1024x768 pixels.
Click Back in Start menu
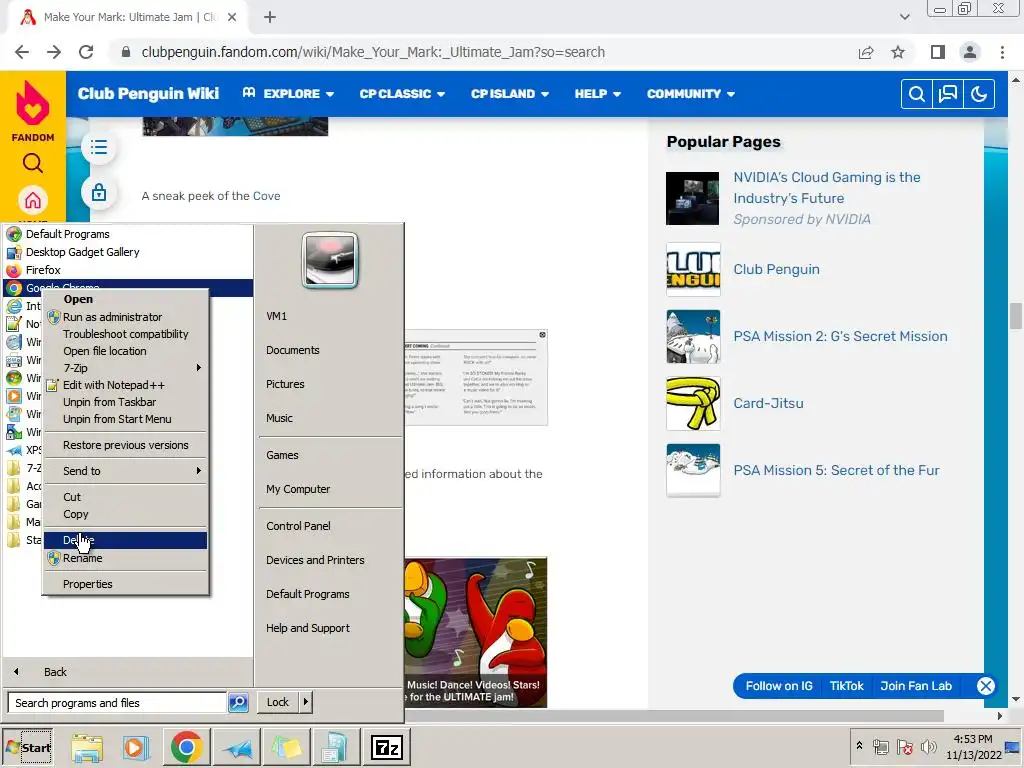pyautogui.click(x=55, y=672)
